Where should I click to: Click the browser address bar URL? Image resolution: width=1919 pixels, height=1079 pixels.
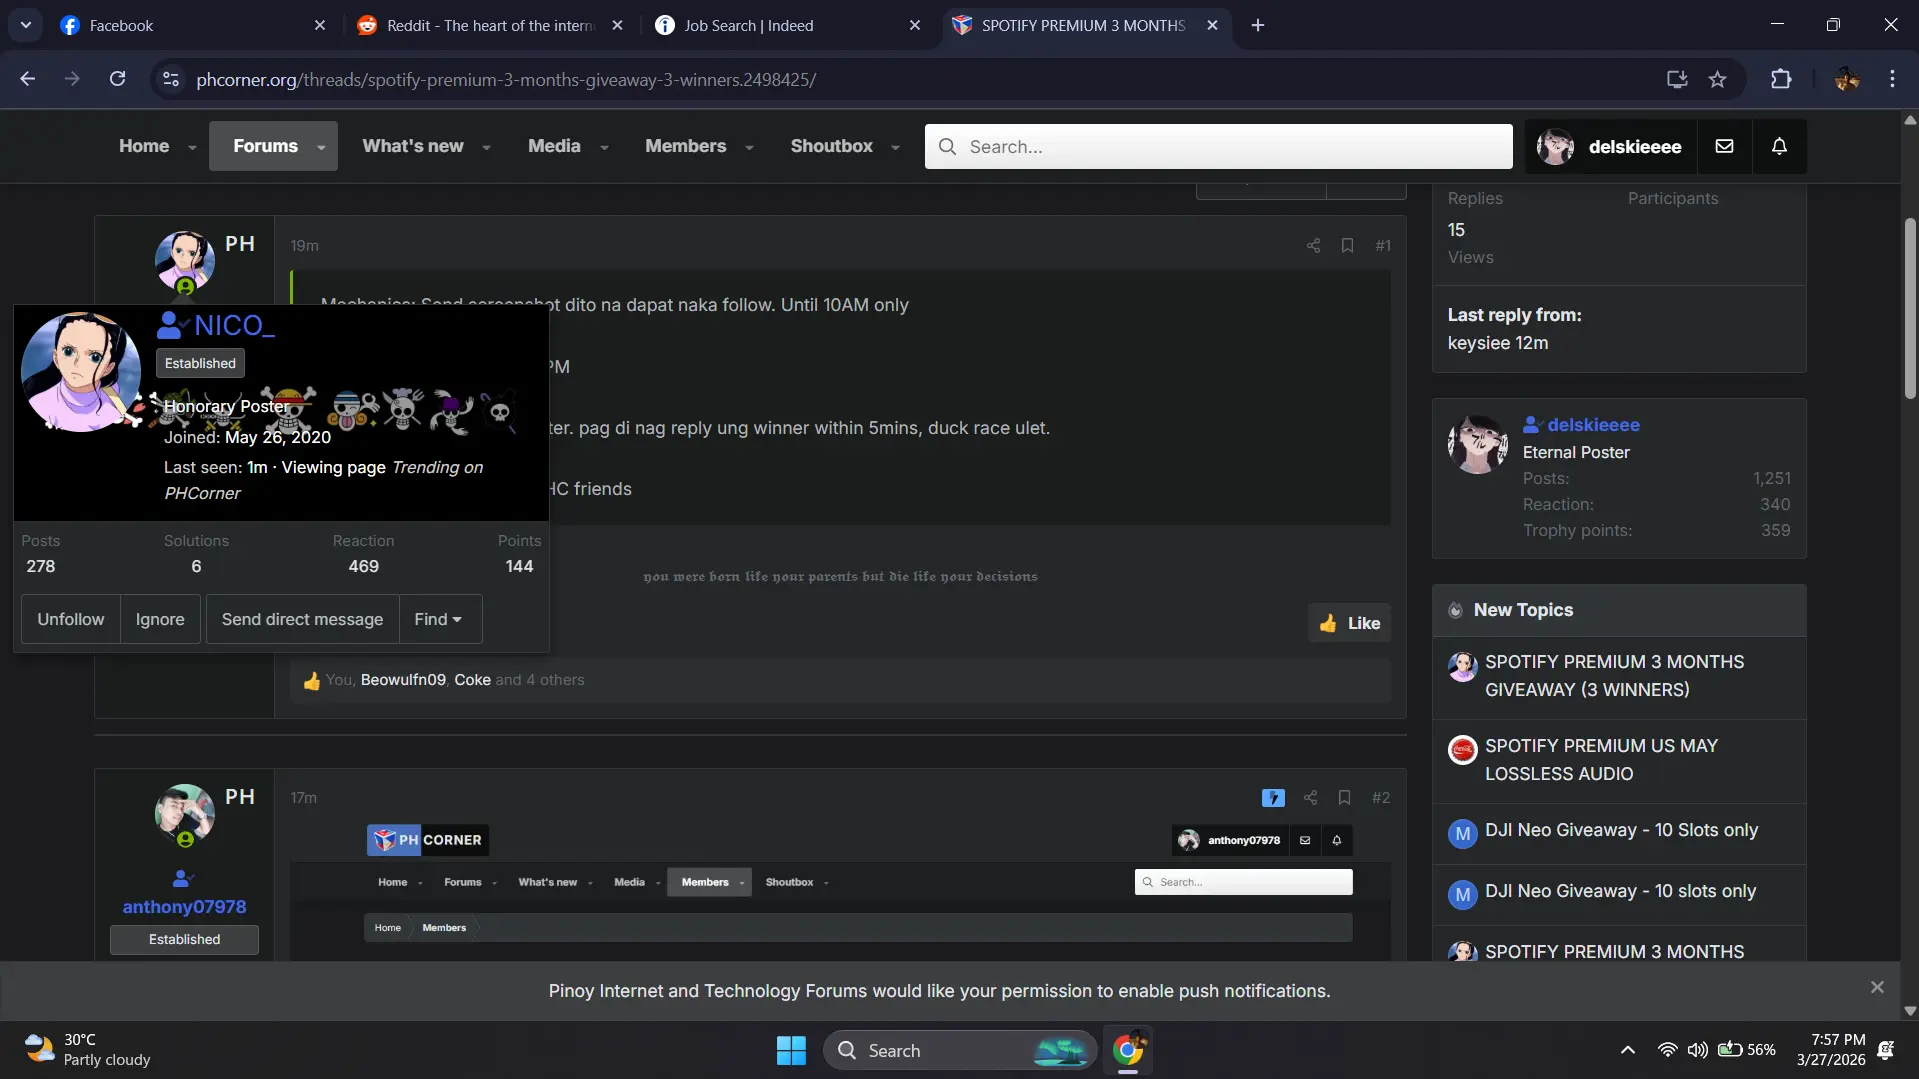coord(506,80)
